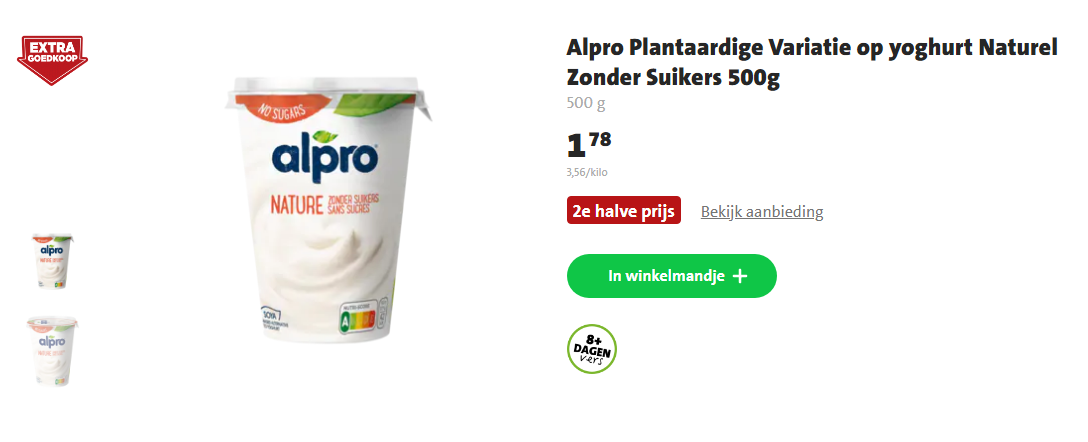Click the Extra Goedkoop red badge

tap(53, 60)
